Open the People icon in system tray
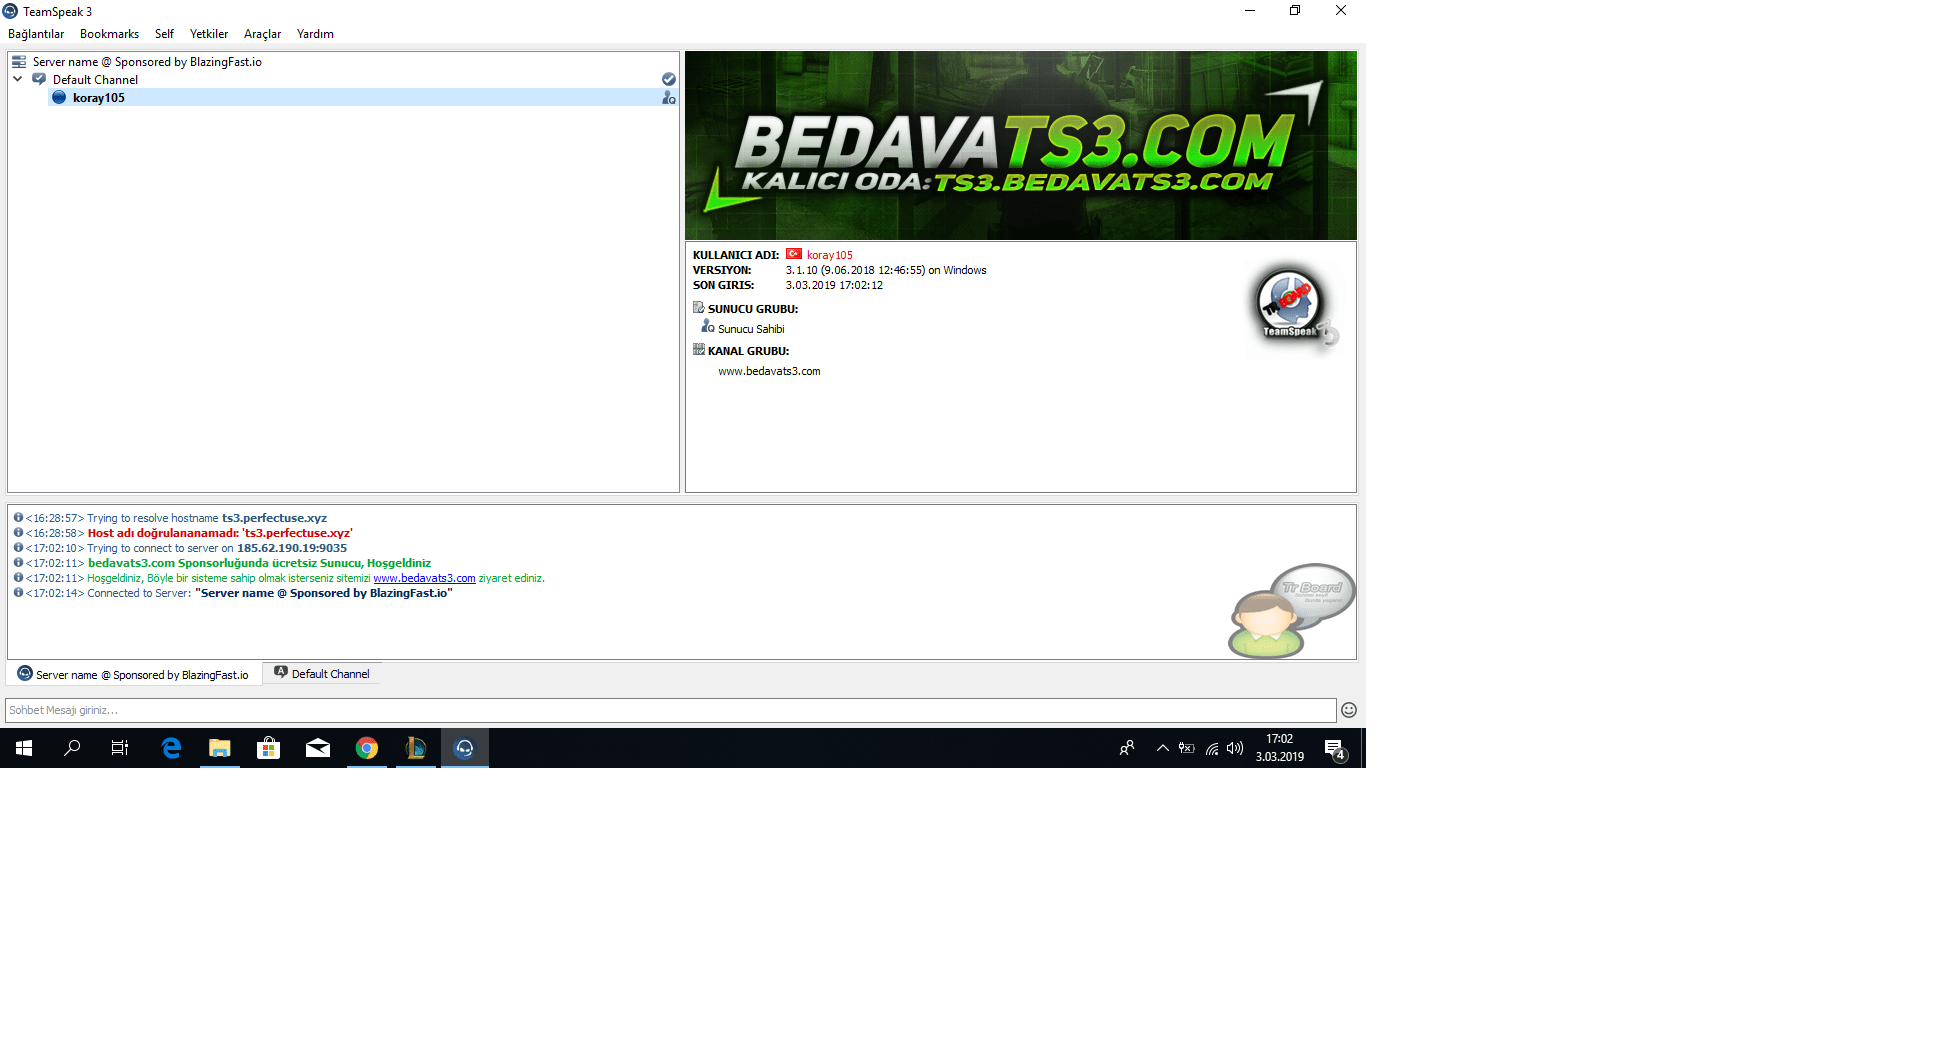 (x=1127, y=748)
